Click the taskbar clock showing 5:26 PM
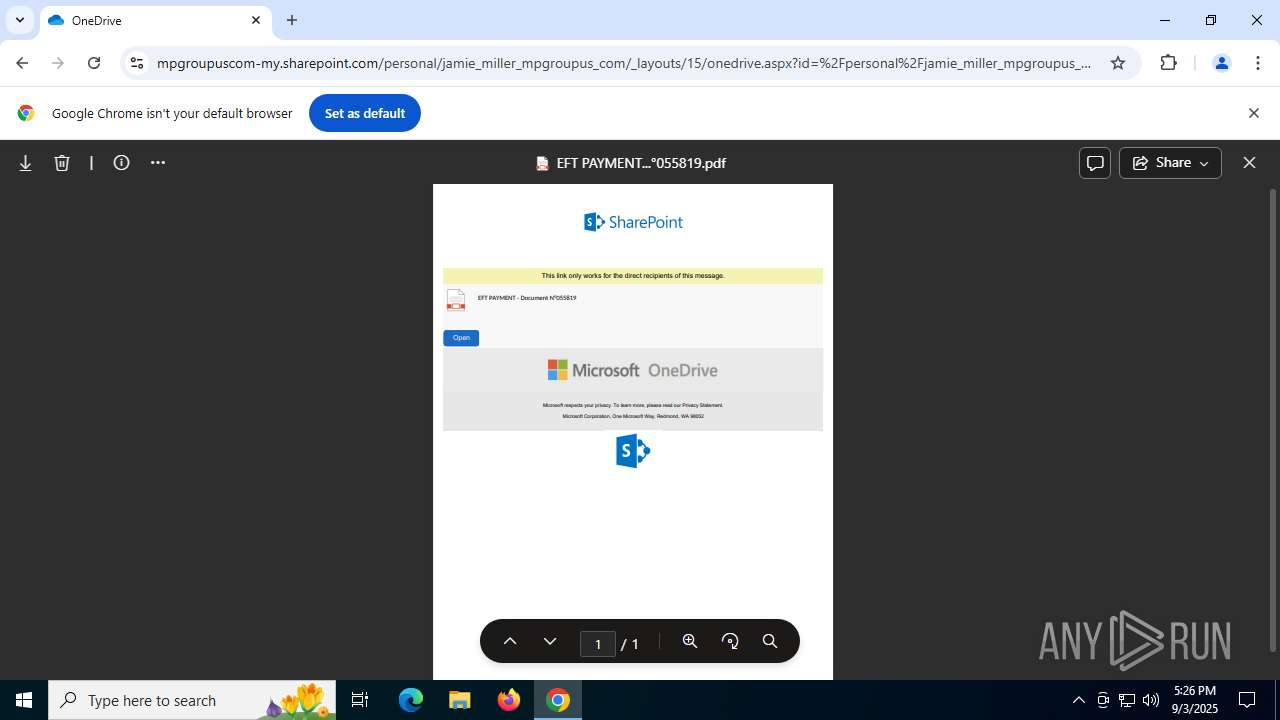This screenshot has height=720, width=1280. pyautogui.click(x=1195, y=700)
